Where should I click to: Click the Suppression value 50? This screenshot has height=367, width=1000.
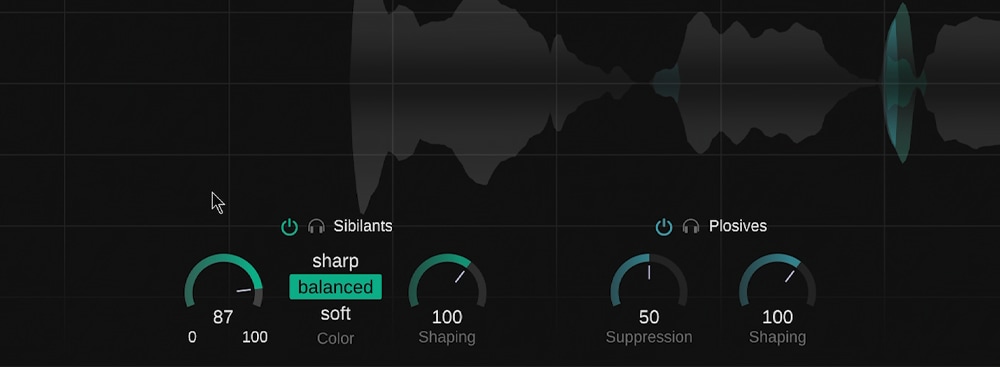tap(649, 317)
